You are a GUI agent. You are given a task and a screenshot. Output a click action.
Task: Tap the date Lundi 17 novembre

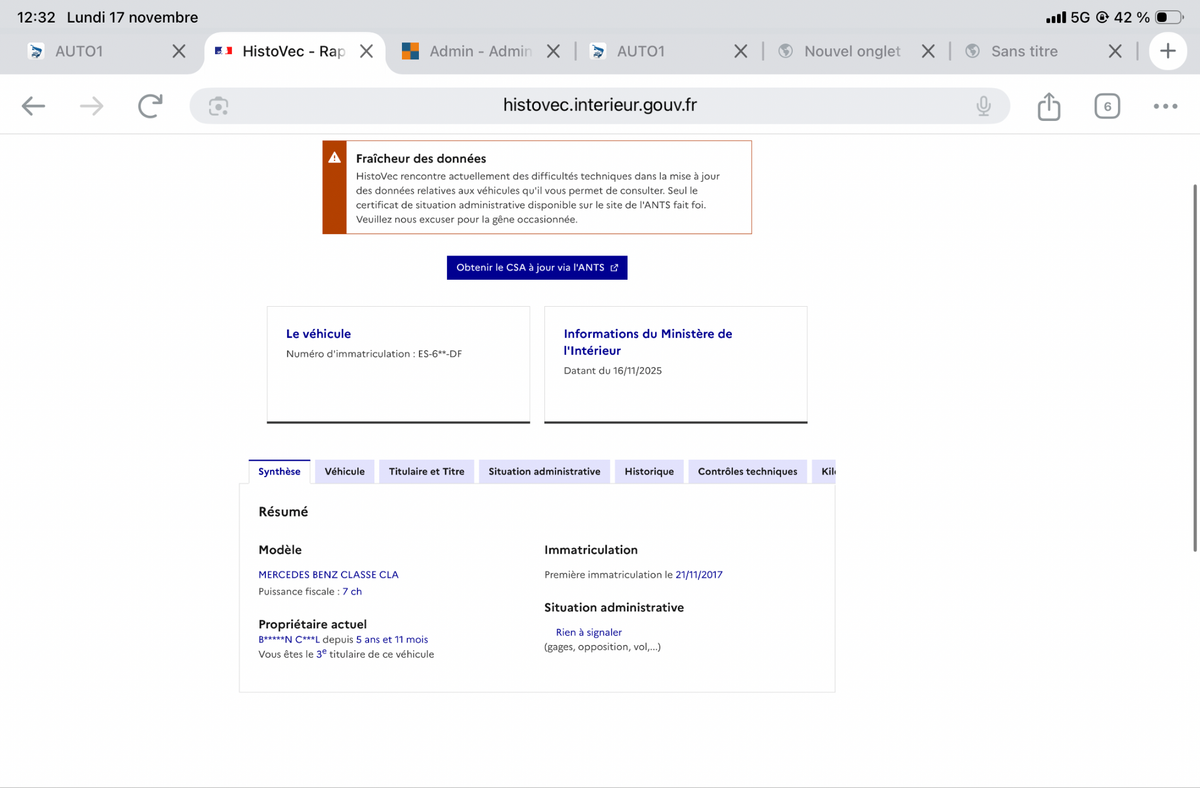tap(132, 17)
